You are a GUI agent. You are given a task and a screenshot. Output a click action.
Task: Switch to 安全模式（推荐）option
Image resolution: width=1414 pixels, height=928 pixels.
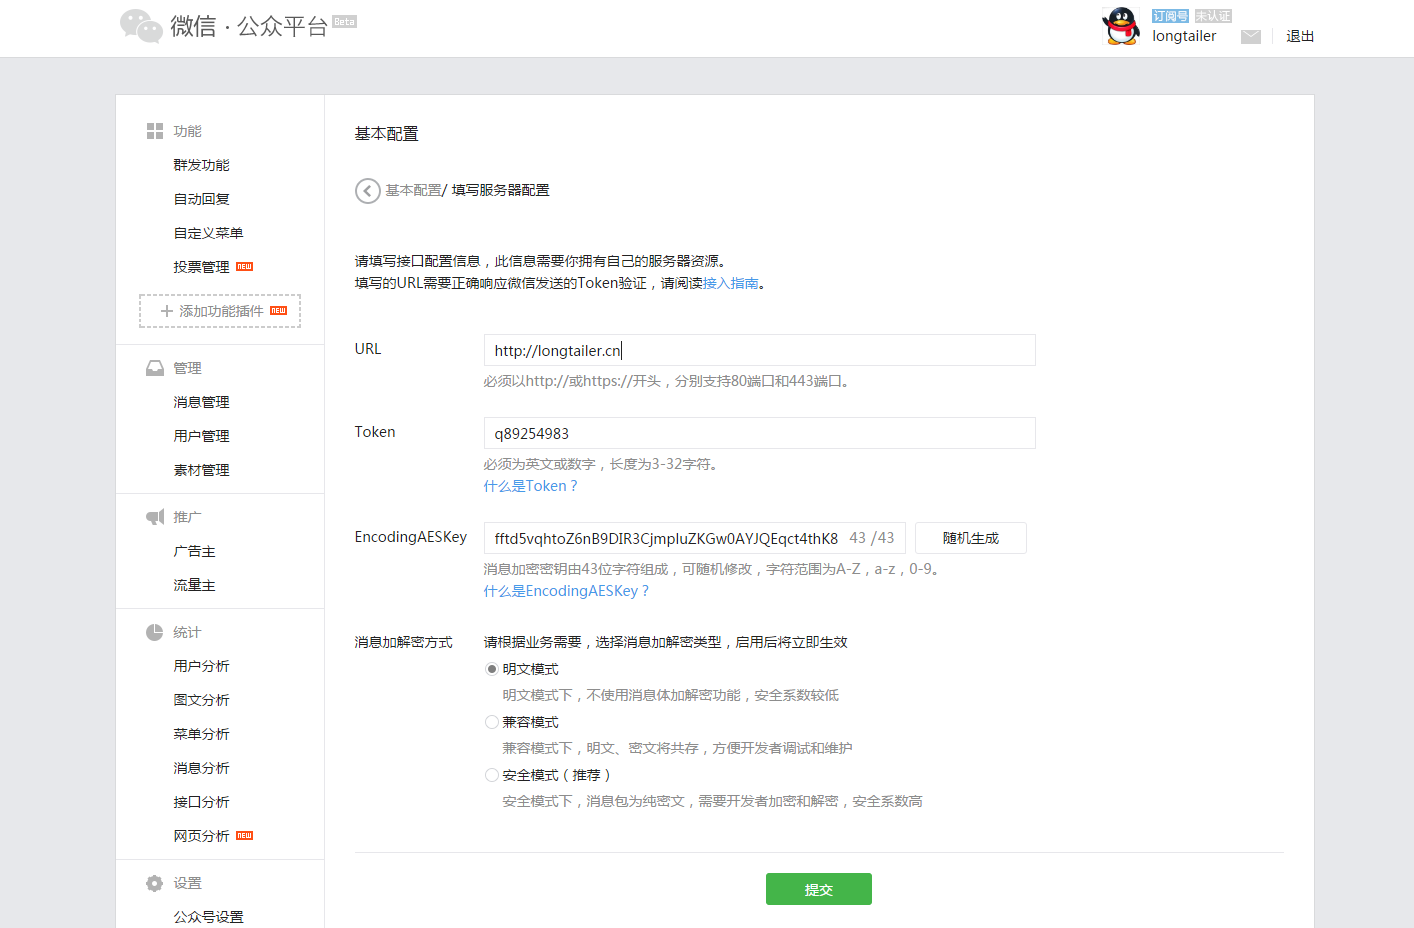(491, 774)
